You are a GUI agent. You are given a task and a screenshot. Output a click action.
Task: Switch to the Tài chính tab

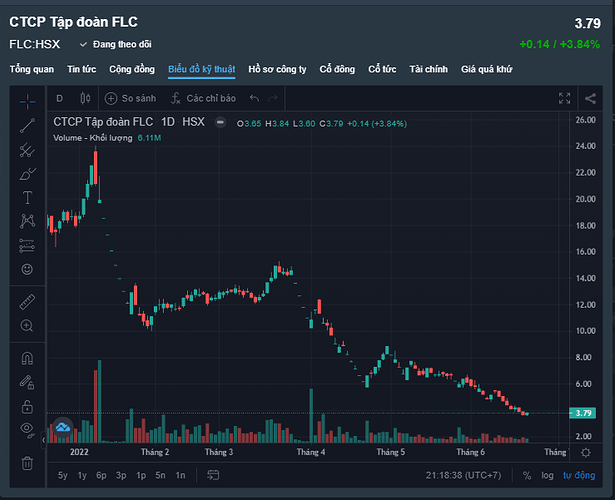tap(428, 69)
